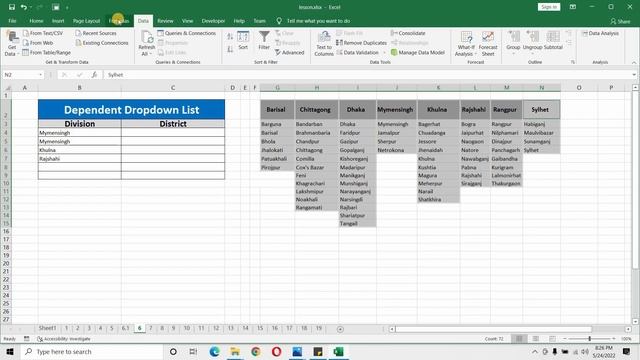Click taskbar search box

pyautogui.click(x=92, y=352)
